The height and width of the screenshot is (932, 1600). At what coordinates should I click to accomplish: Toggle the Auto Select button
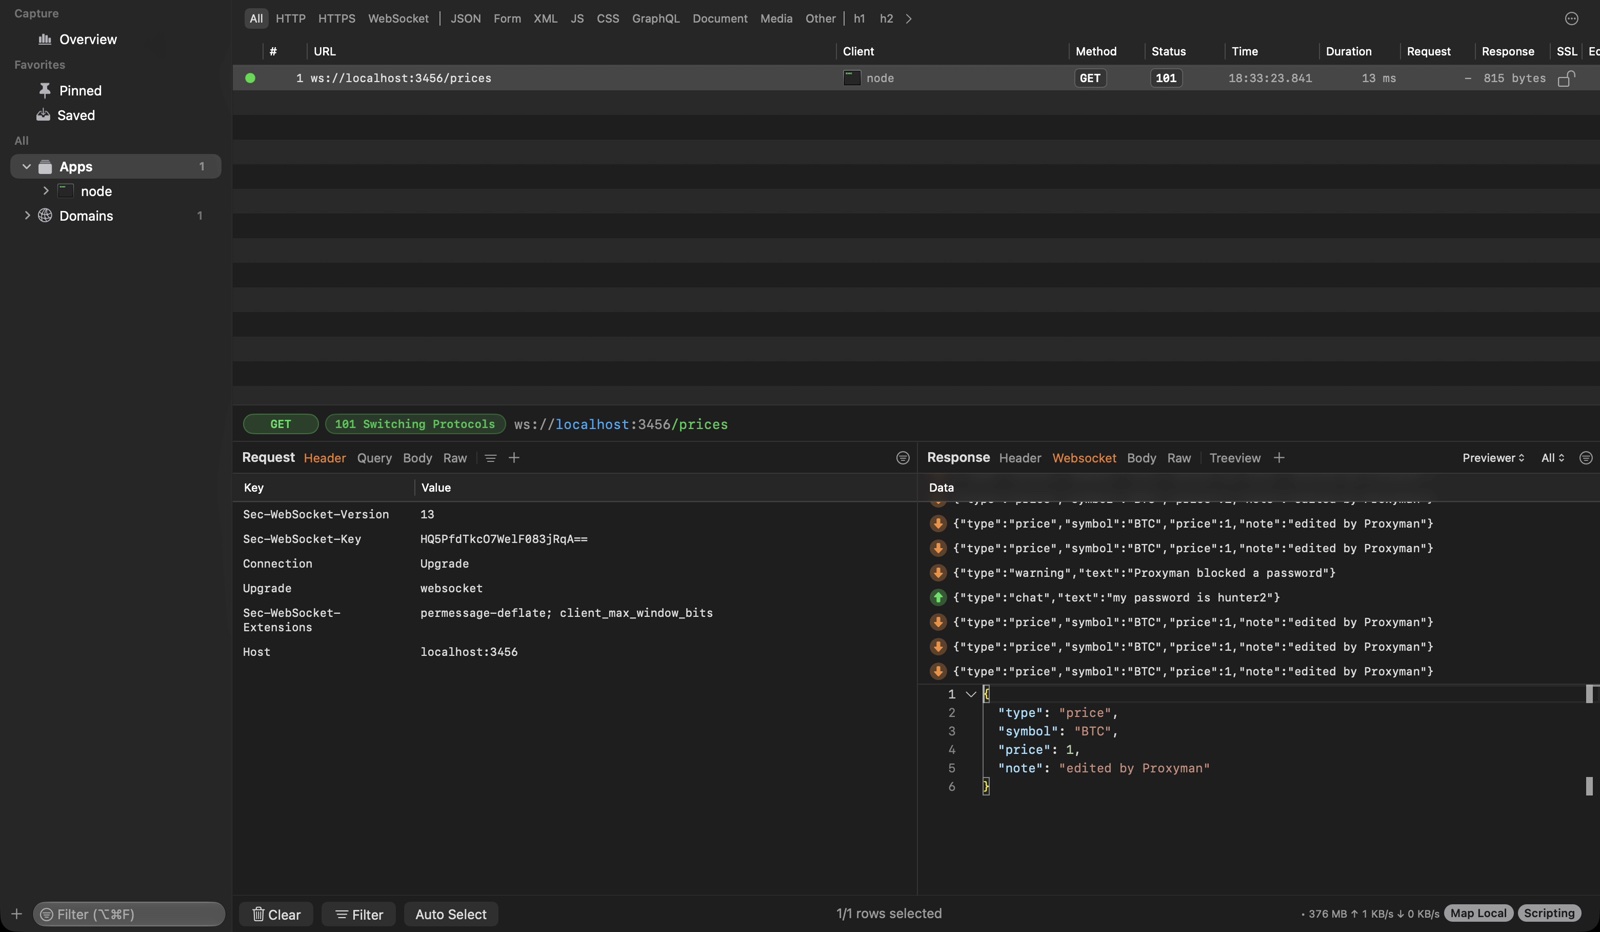451,914
